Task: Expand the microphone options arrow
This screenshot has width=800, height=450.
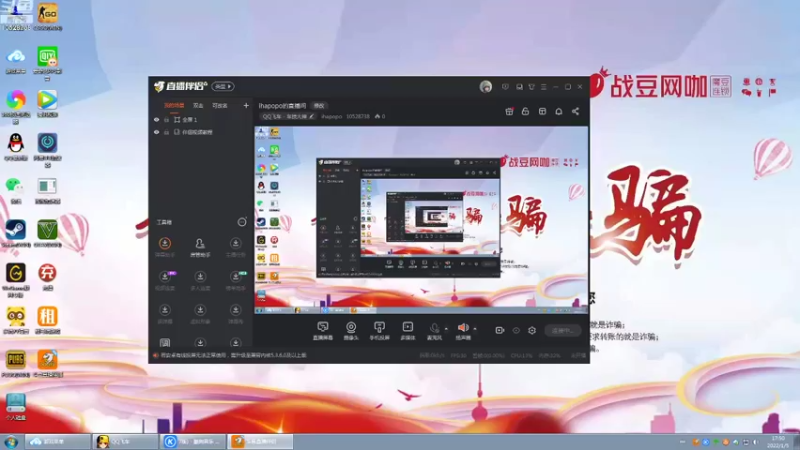Action: [446, 329]
